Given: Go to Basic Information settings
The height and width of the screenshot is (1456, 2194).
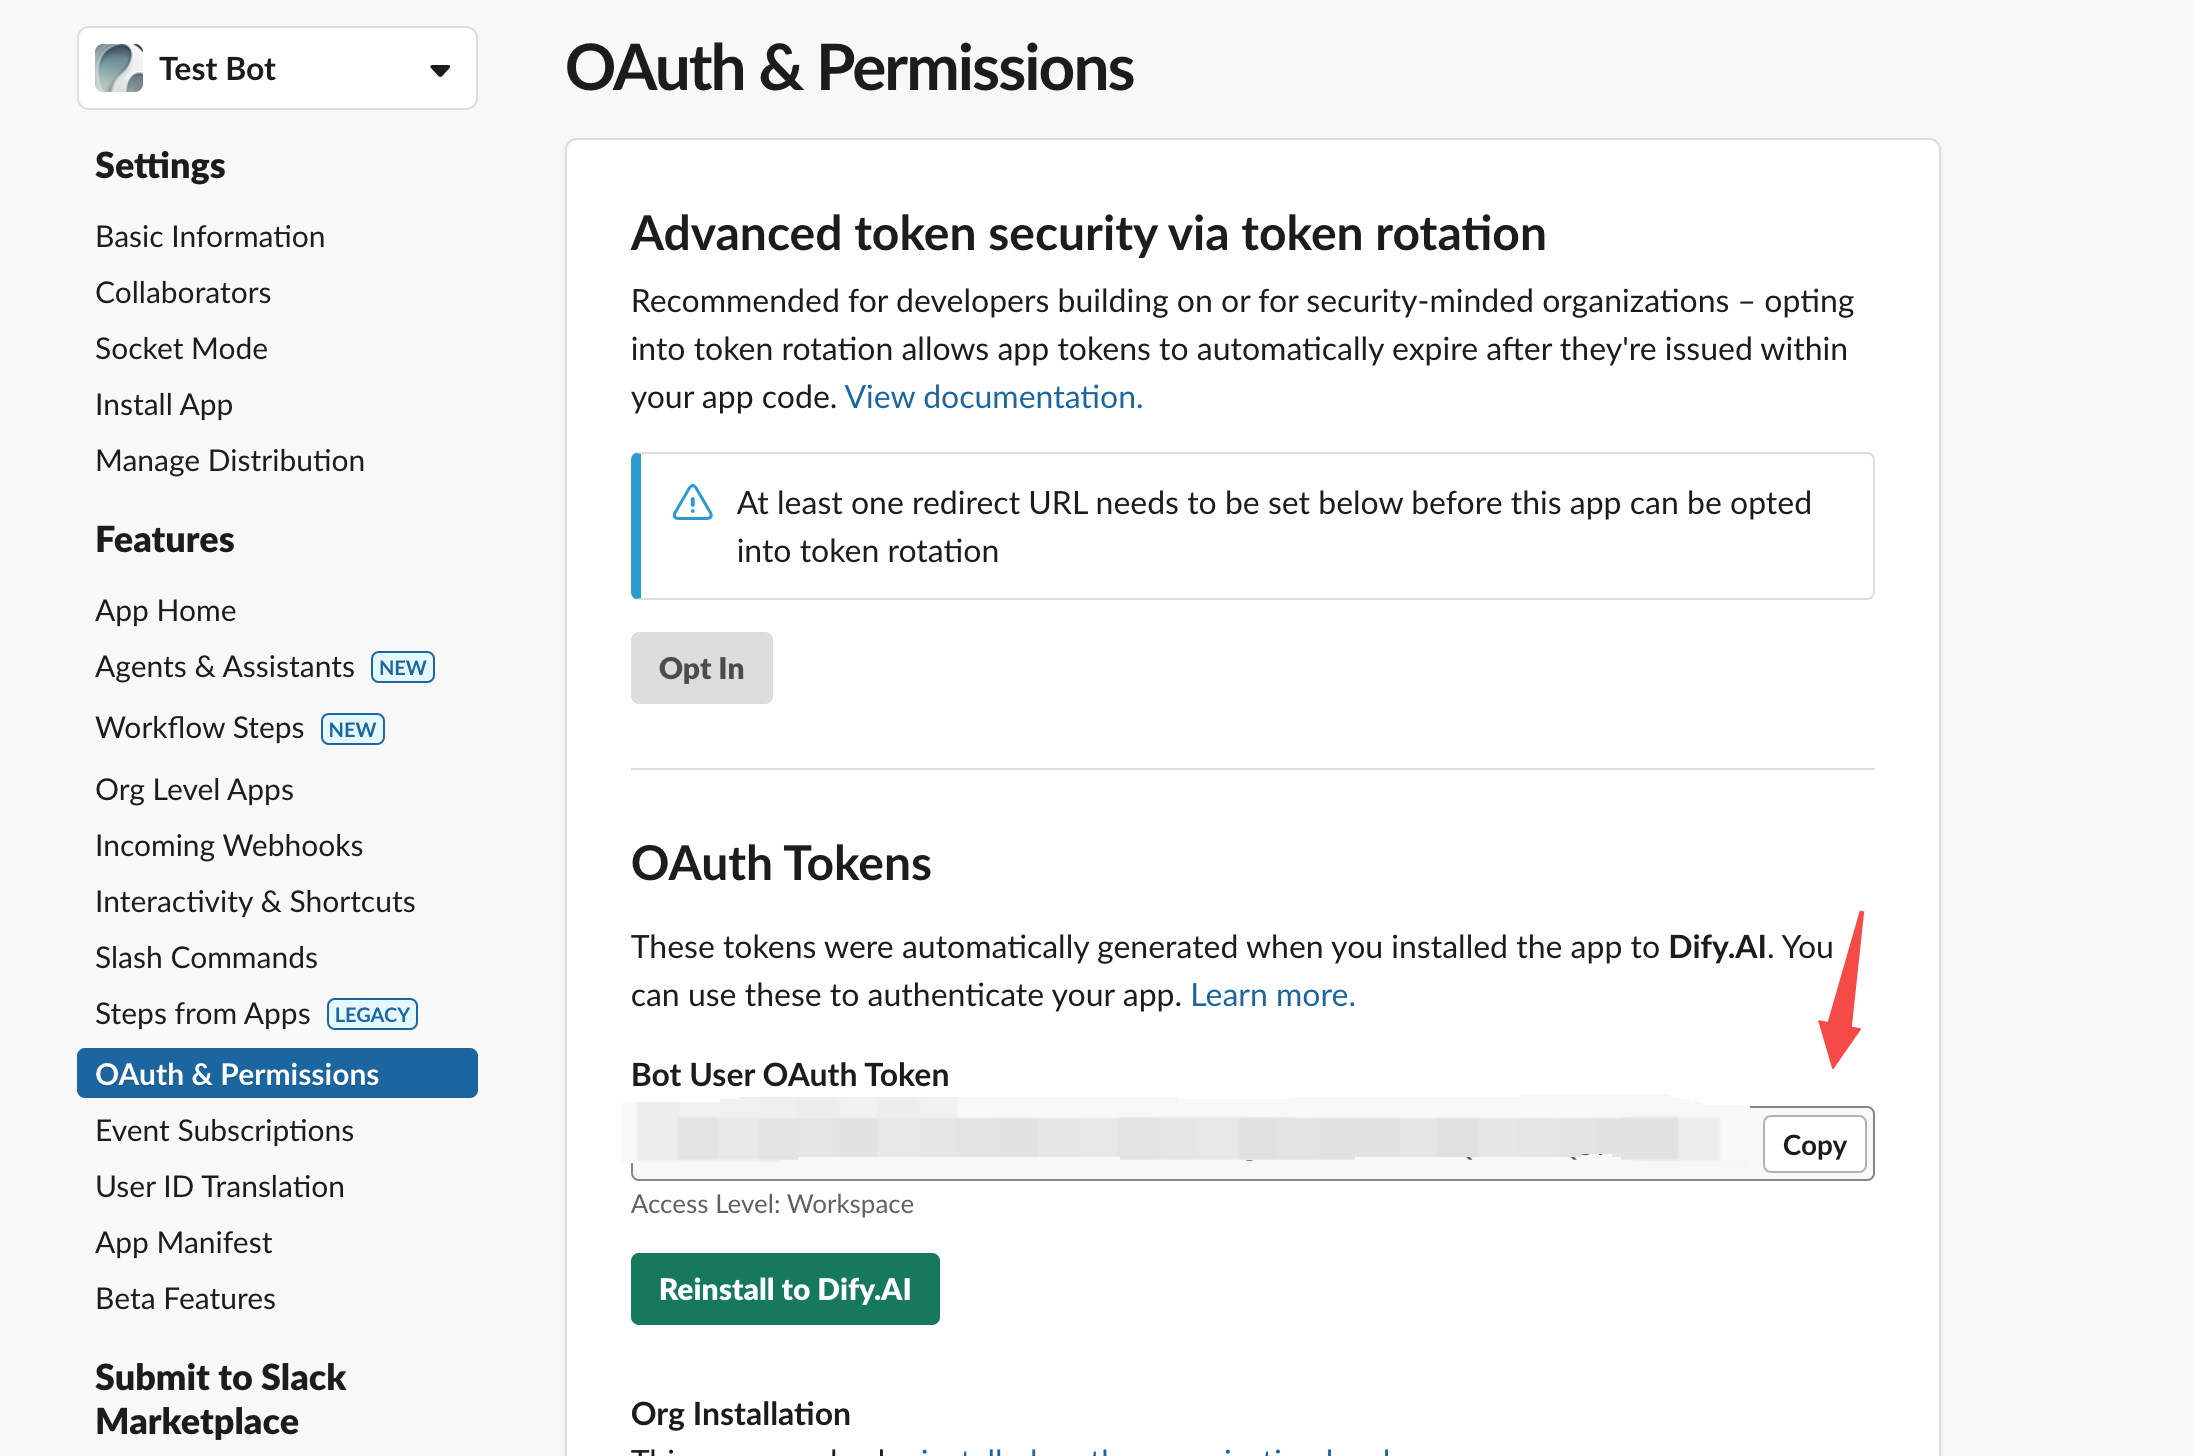Looking at the screenshot, I should (x=210, y=236).
